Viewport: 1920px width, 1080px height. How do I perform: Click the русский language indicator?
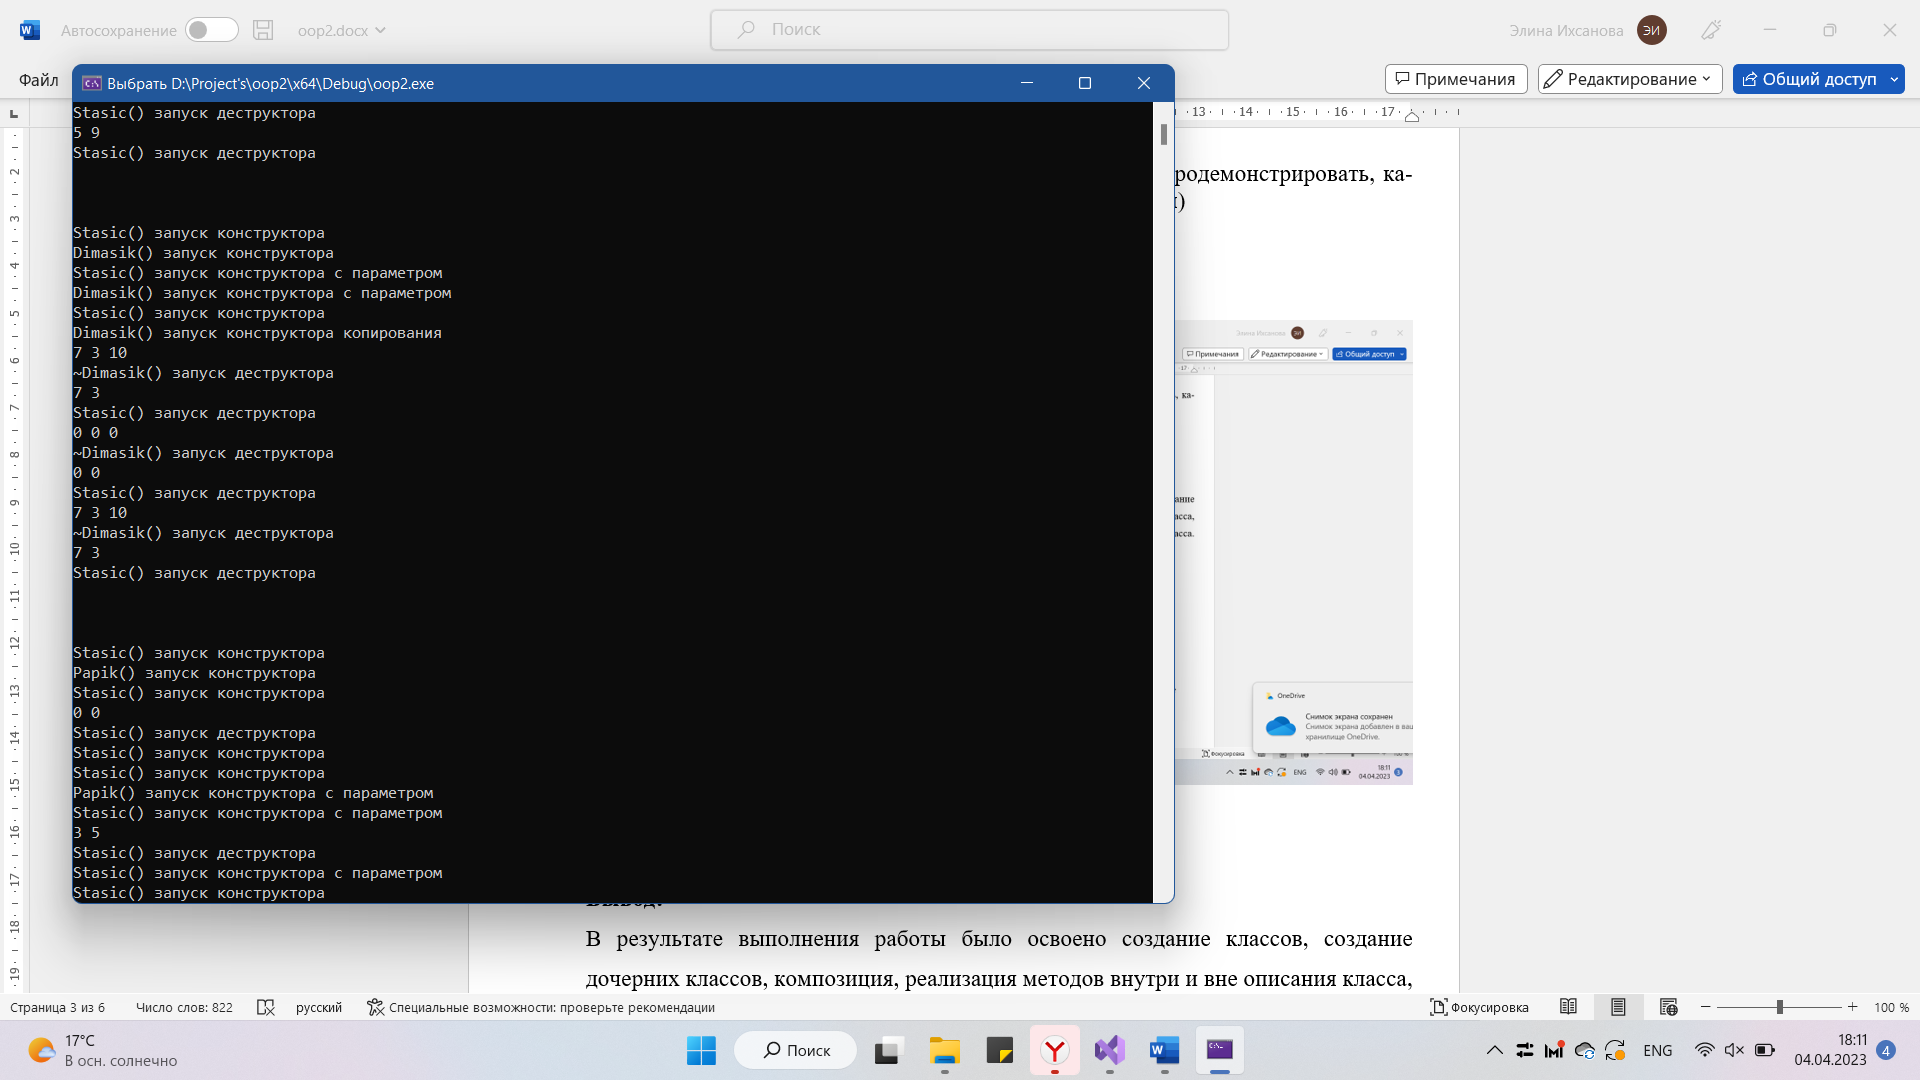(x=319, y=1007)
